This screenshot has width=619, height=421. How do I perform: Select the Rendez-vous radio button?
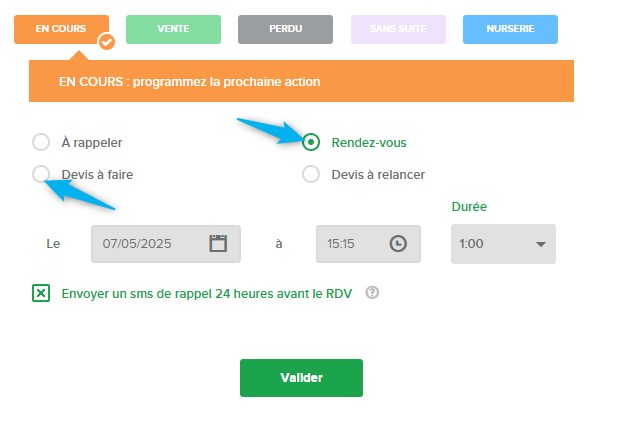pyautogui.click(x=311, y=142)
